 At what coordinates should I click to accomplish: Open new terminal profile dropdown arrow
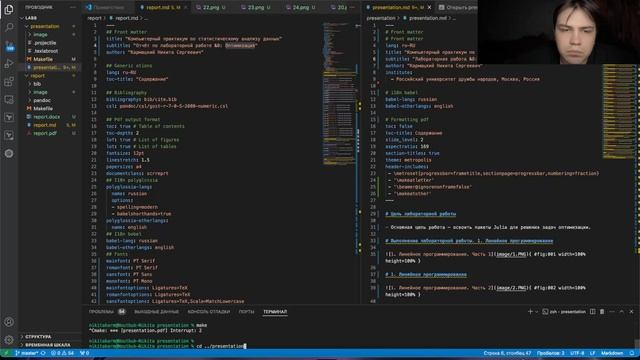536,312
